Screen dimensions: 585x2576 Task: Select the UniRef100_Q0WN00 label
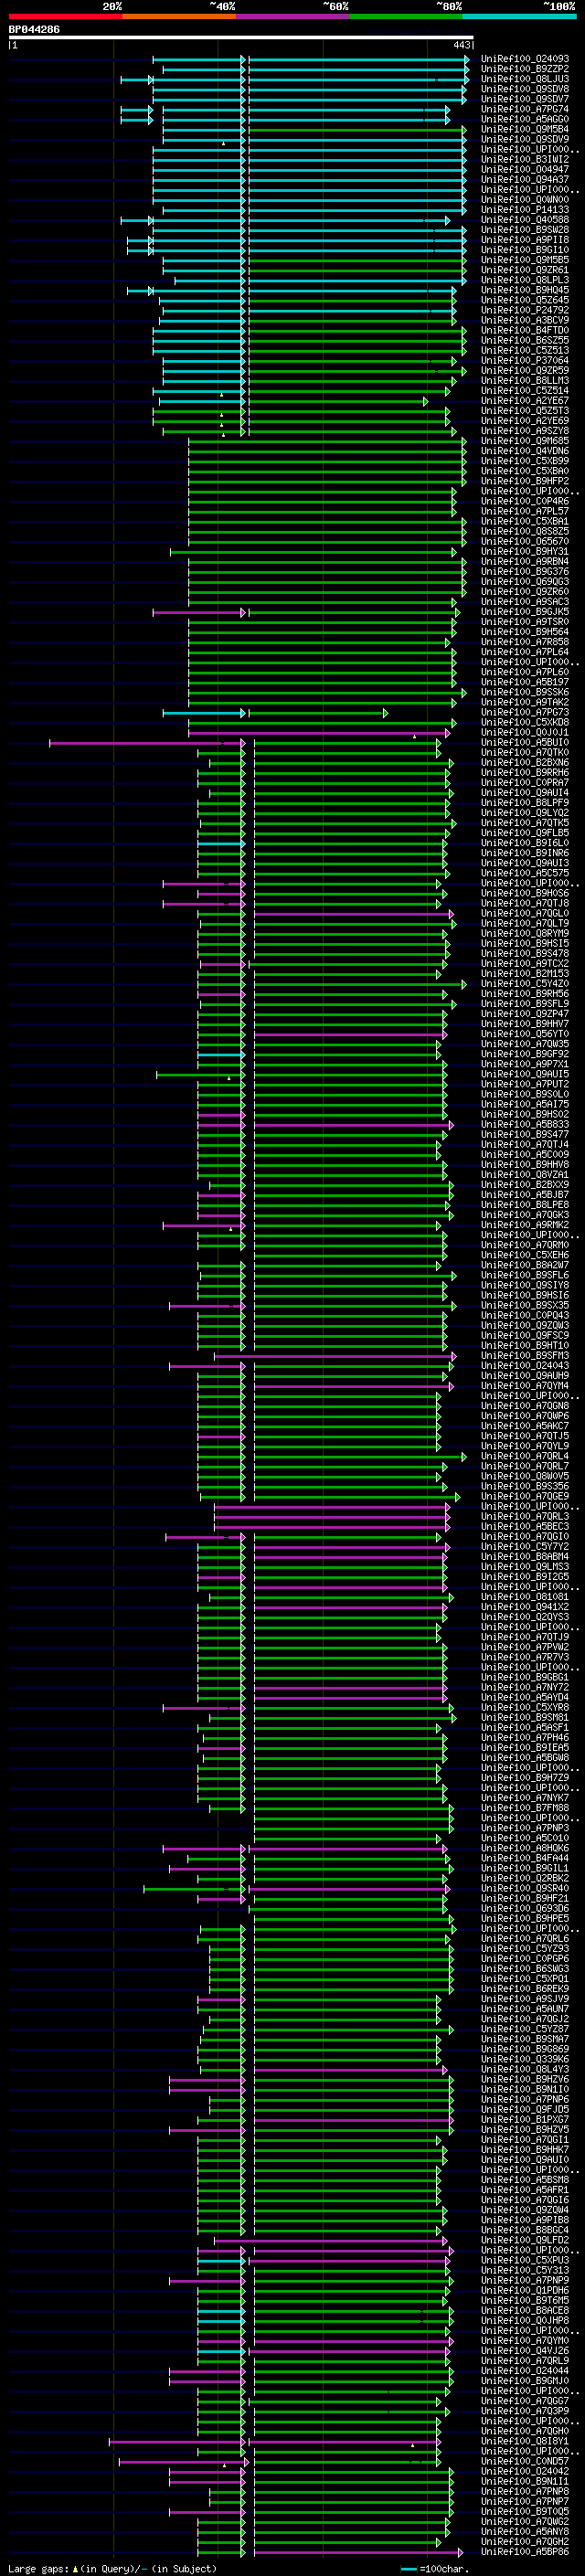click(x=524, y=199)
